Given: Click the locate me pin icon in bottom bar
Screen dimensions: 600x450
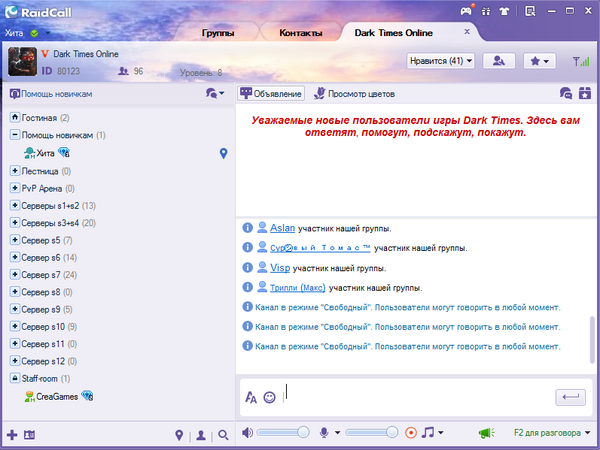Looking at the screenshot, I should 179,435.
